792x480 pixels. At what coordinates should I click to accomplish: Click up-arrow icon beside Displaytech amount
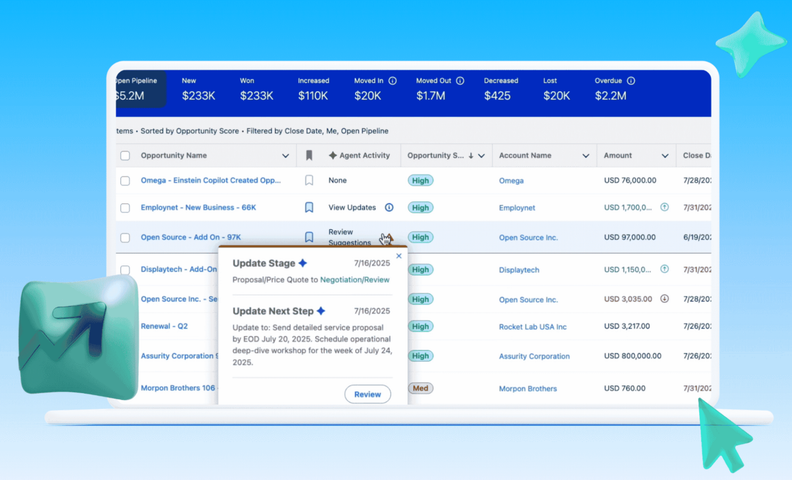665,269
